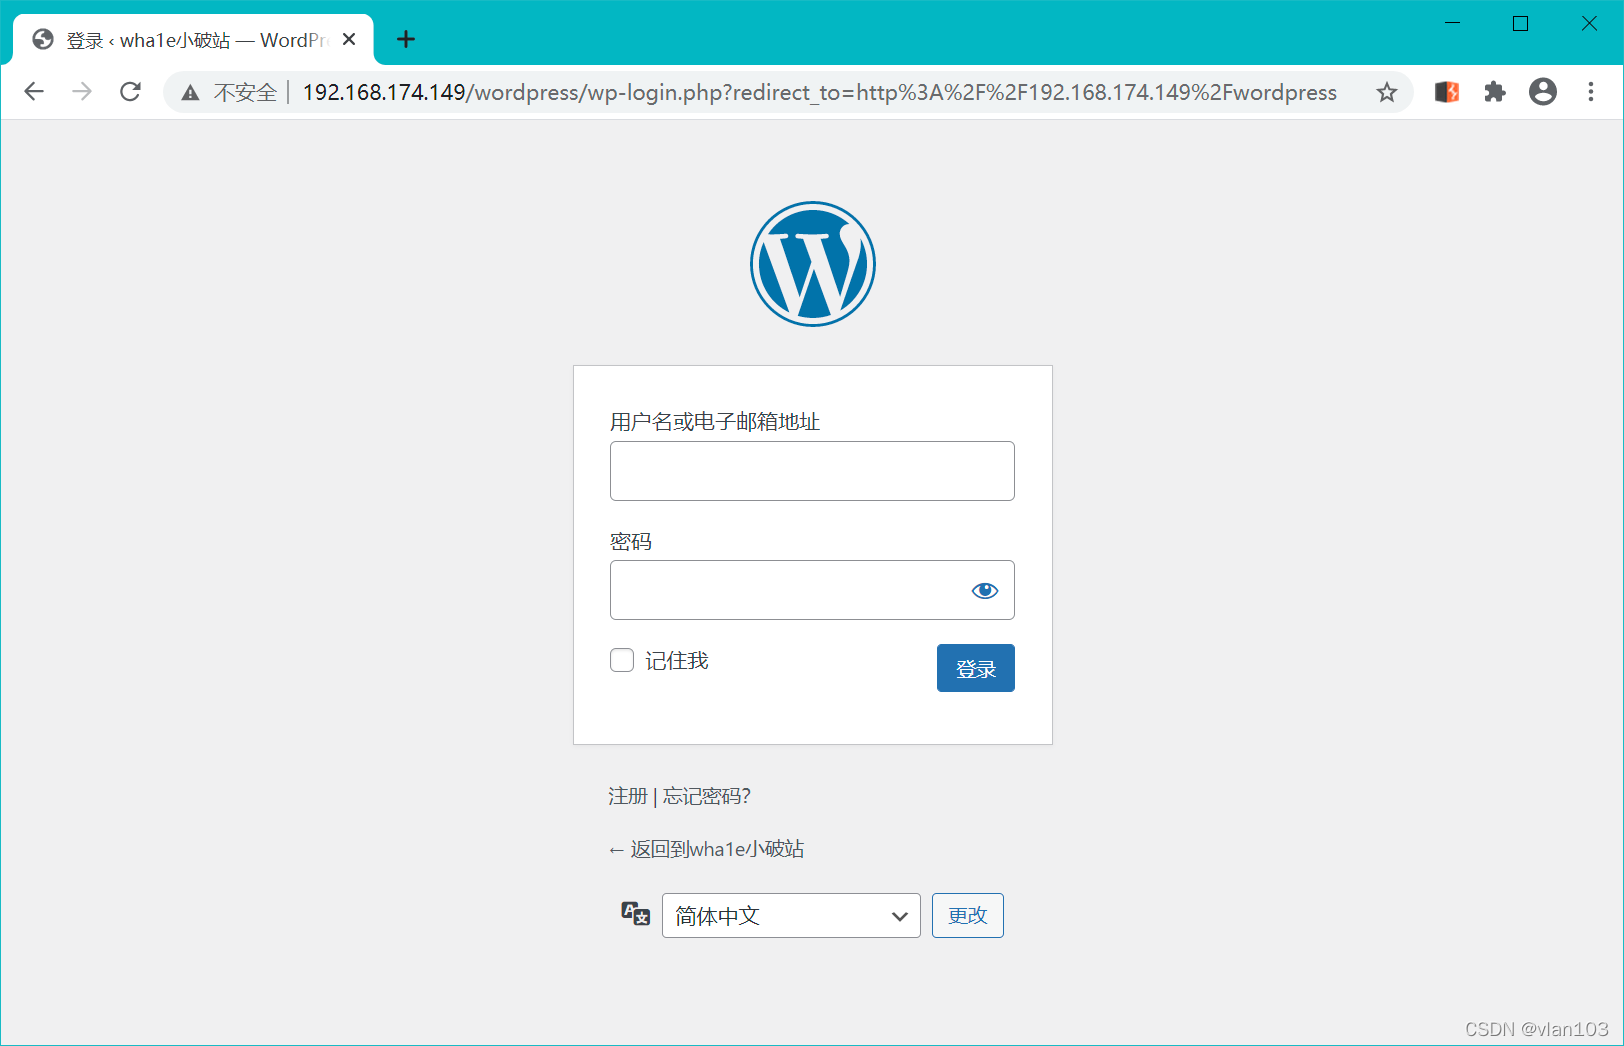
Task: Close the Chrome window
Action: point(1589,23)
